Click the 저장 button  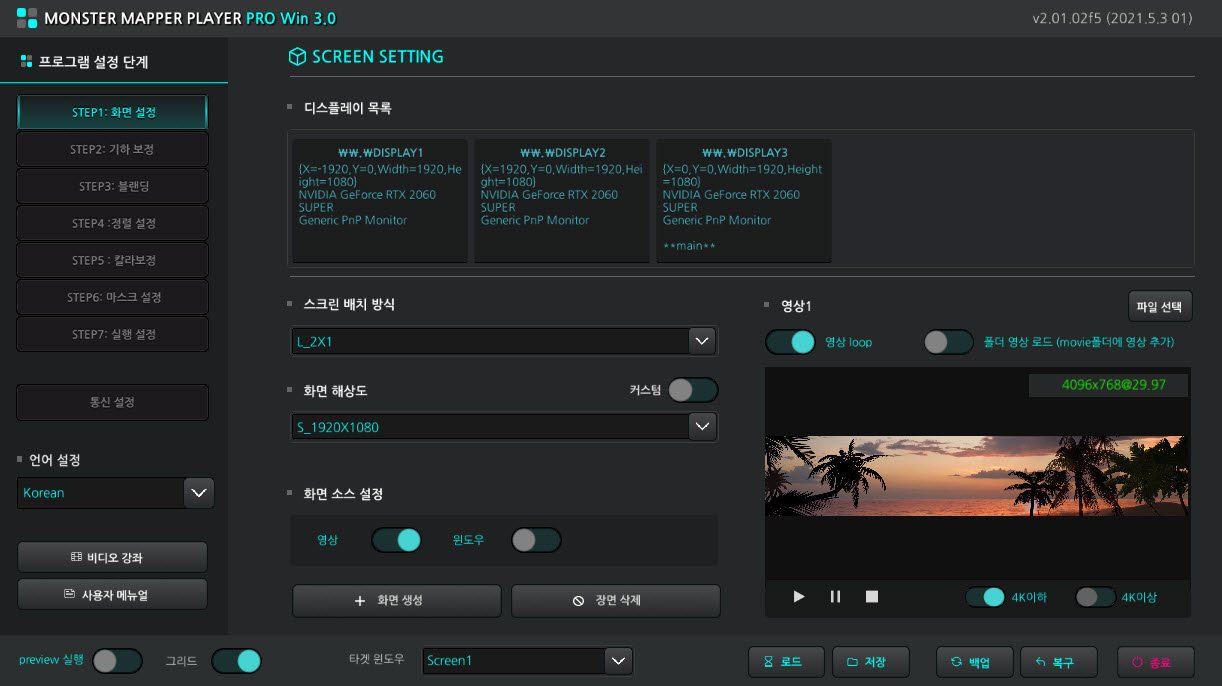pos(870,662)
